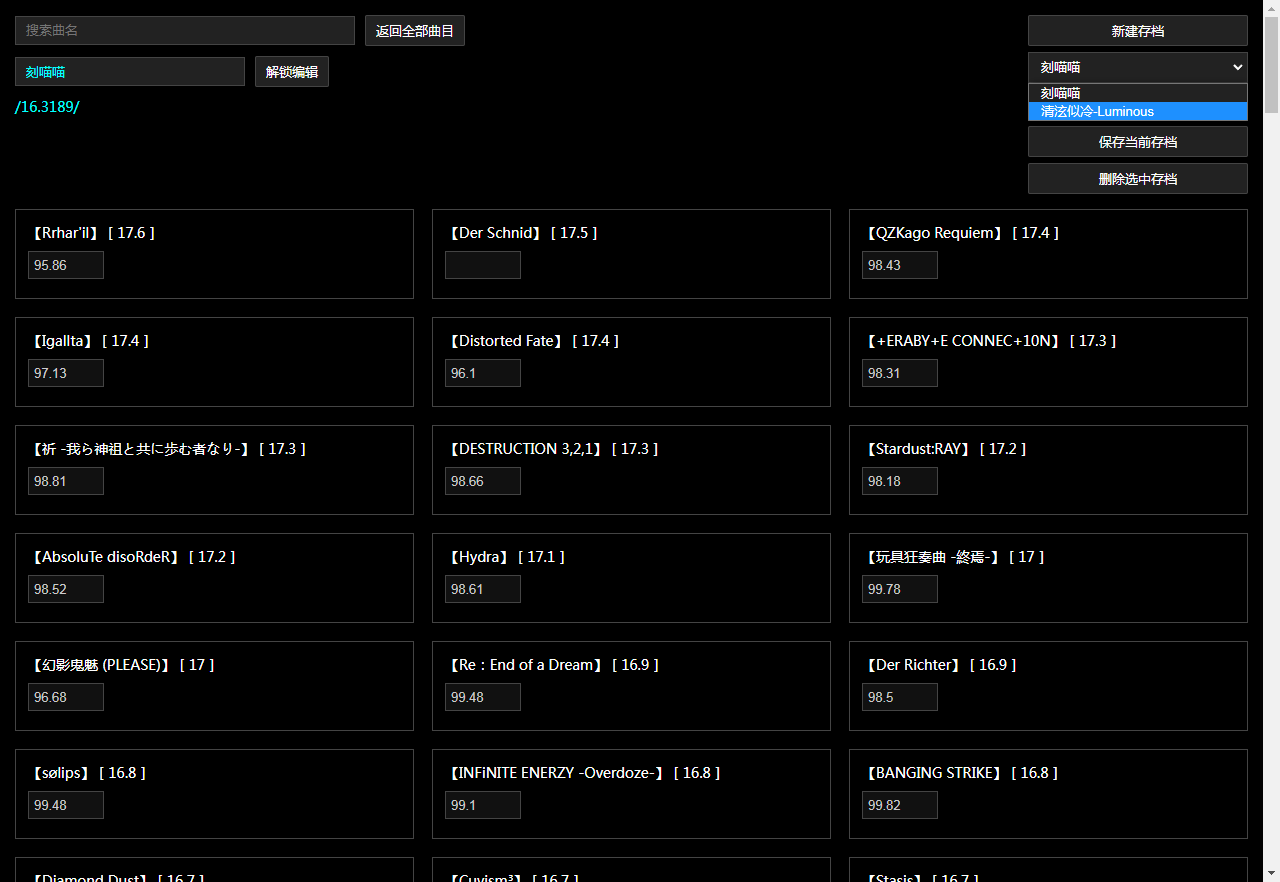Click the BANGING STRIKE score field
The image size is (1280, 882).
click(x=900, y=805)
